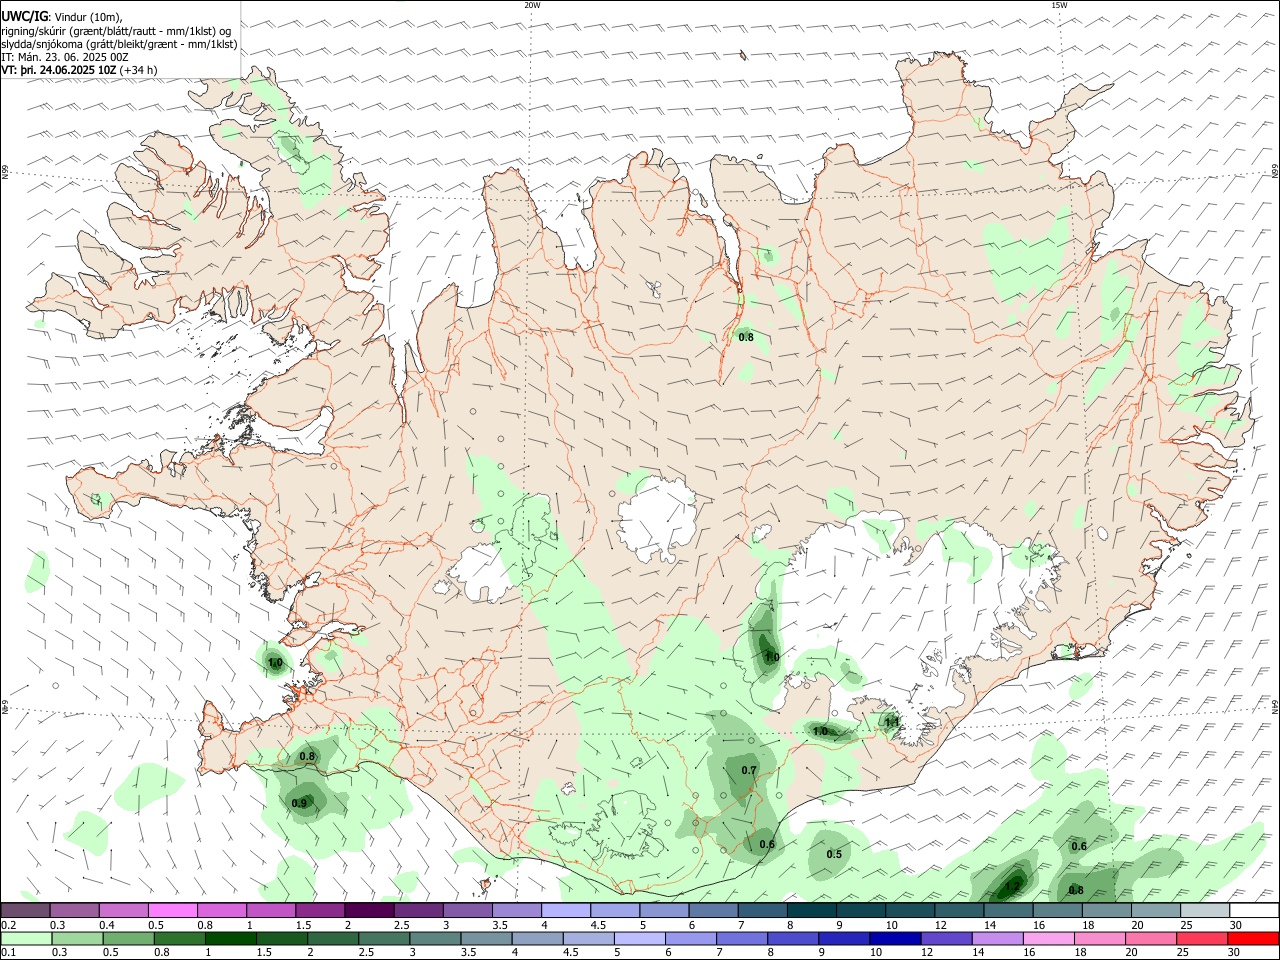Click the 15W longitude label on the map's upper border

[x=1059, y=5]
